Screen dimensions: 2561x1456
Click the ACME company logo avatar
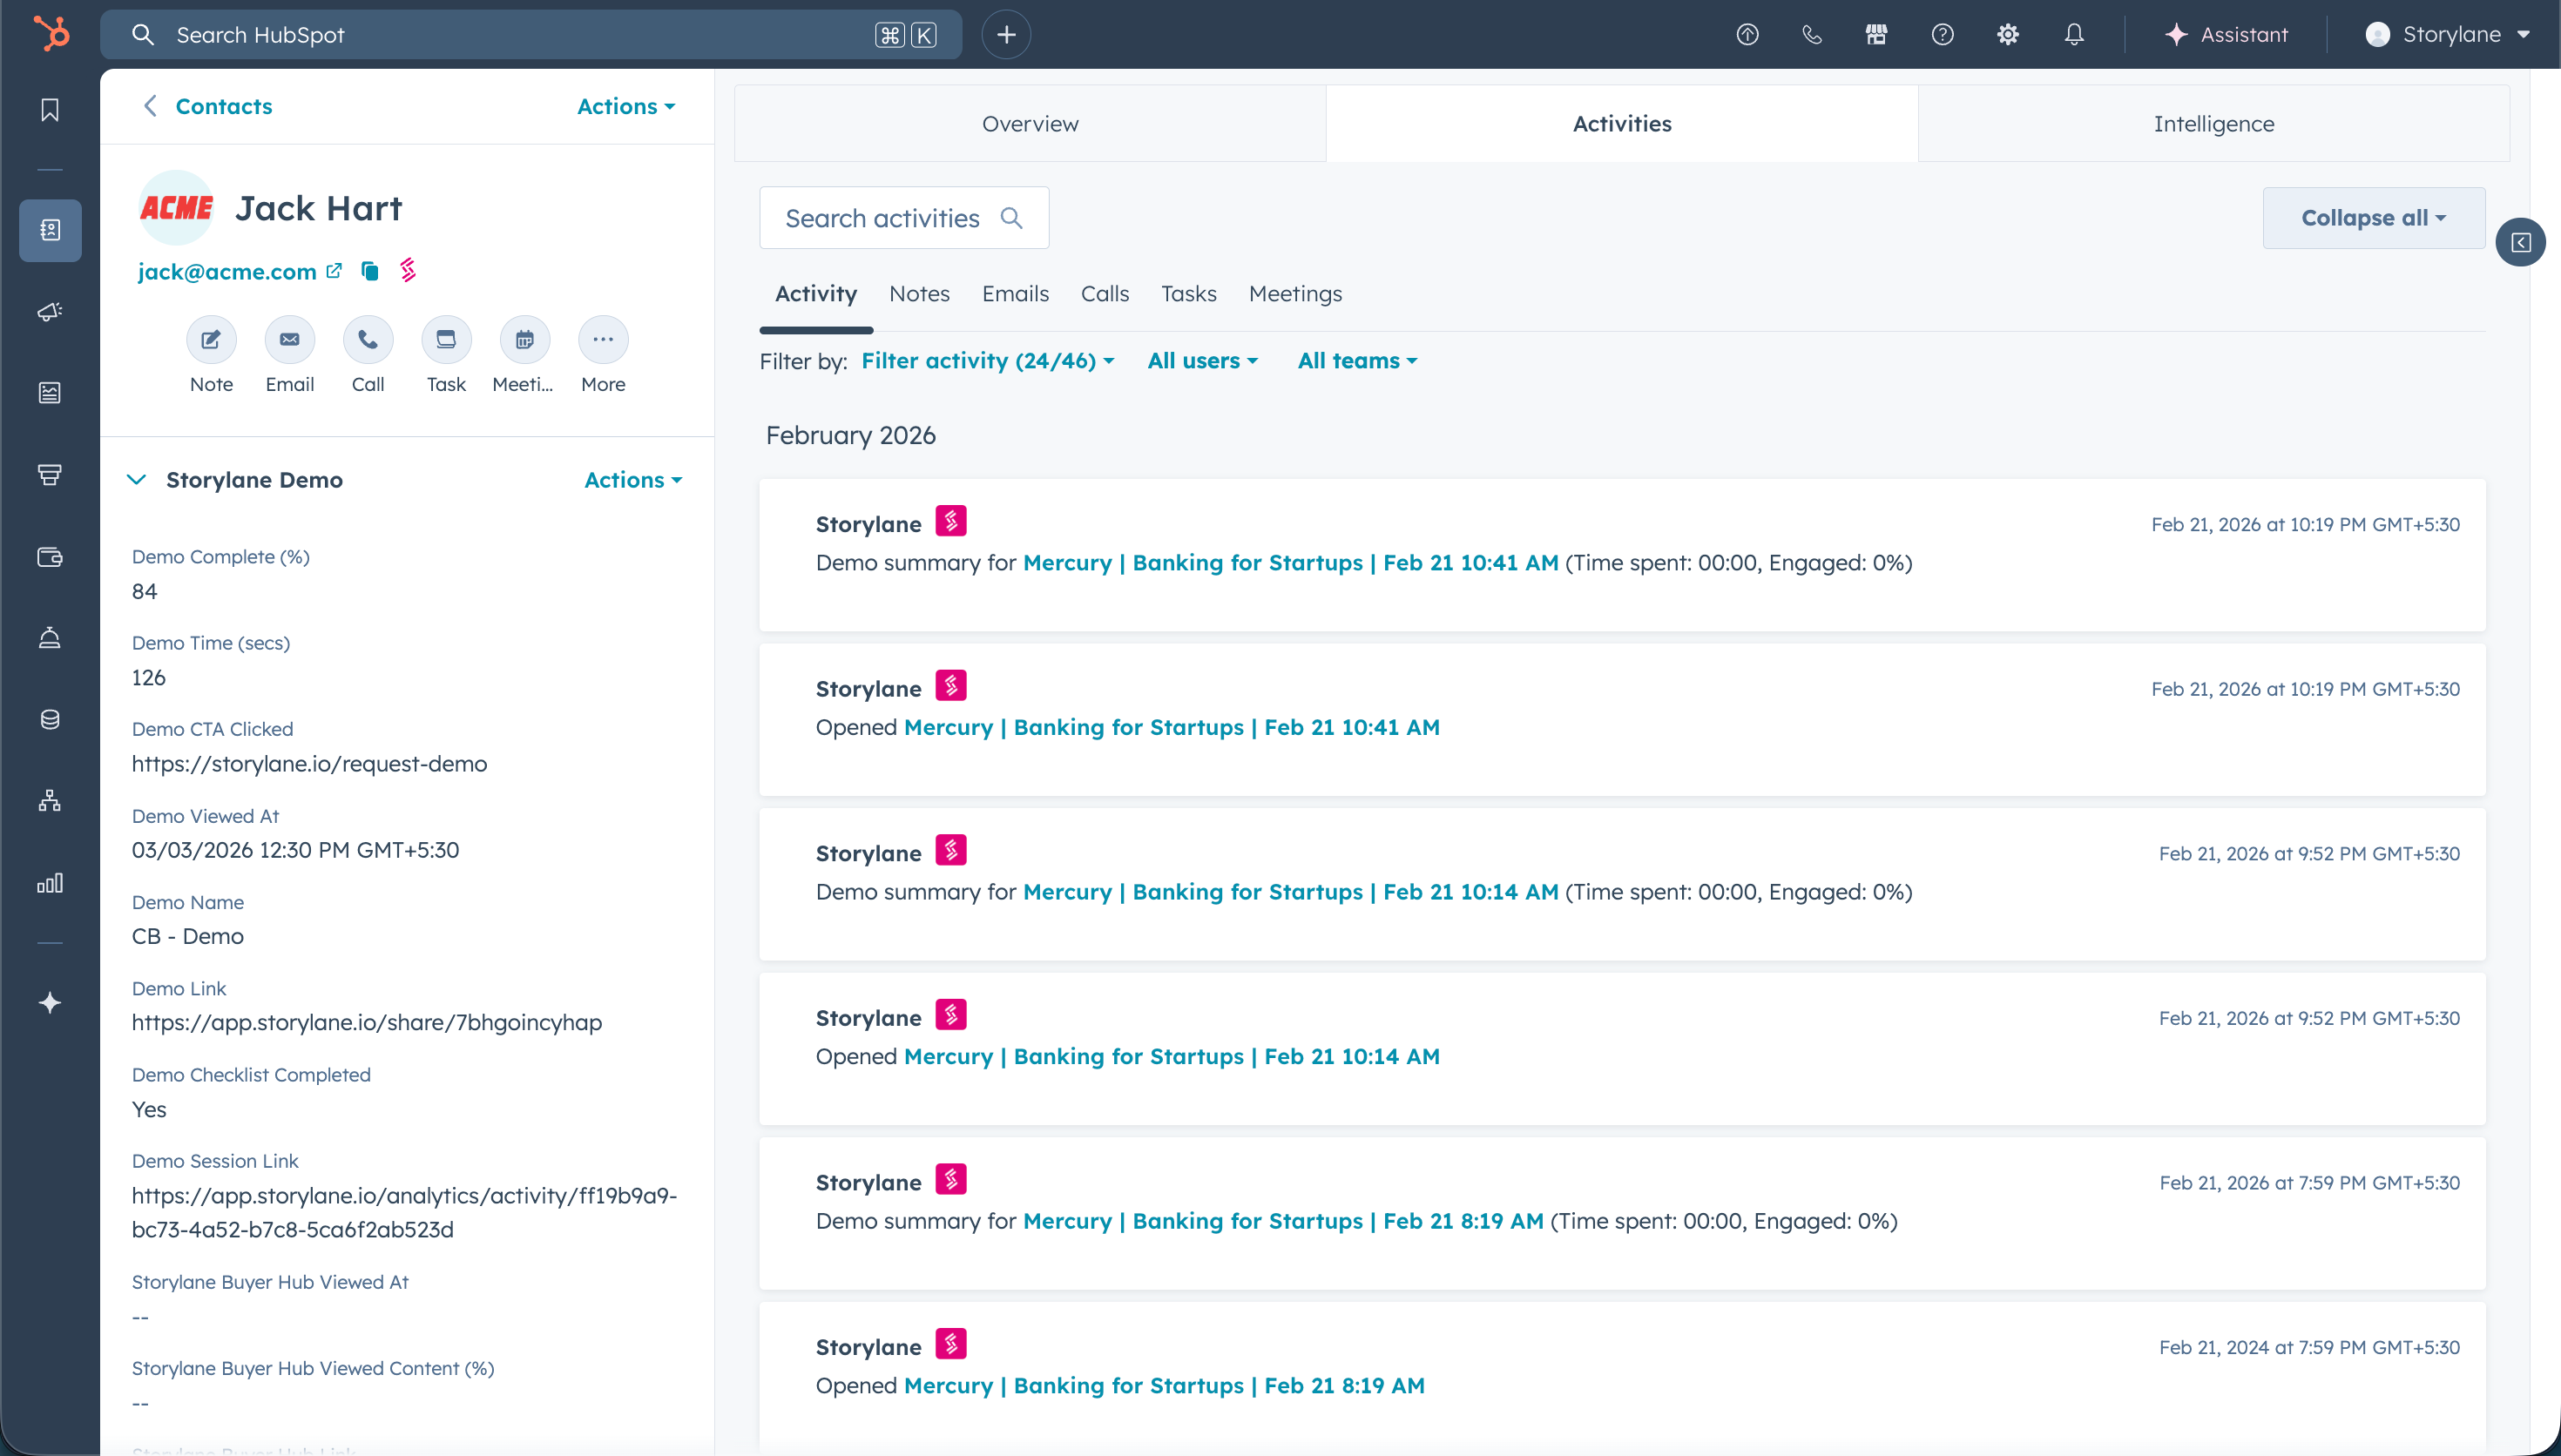(x=176, y=208)
